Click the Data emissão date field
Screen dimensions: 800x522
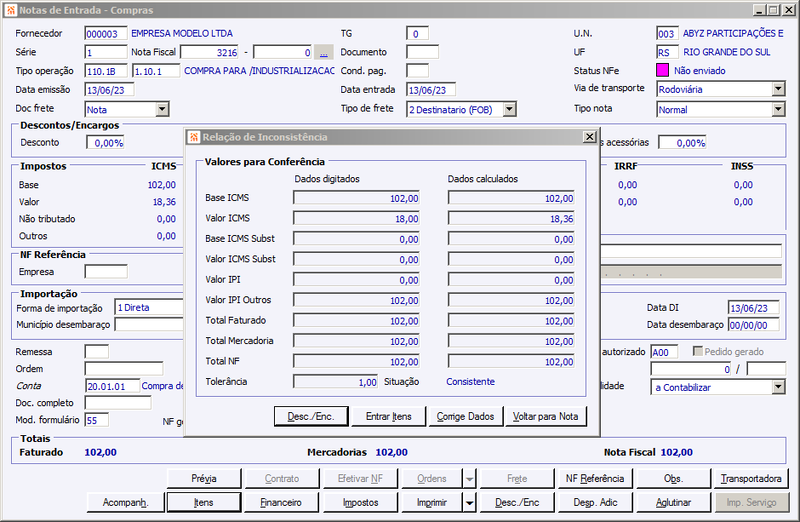coord(109,90)
